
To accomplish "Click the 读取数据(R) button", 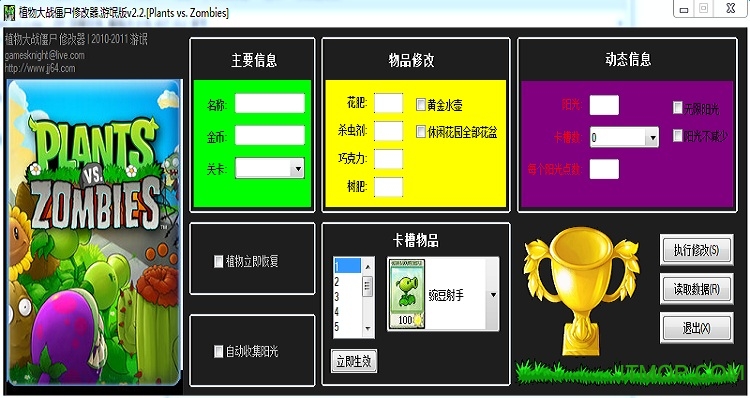I will pos(696,289).
